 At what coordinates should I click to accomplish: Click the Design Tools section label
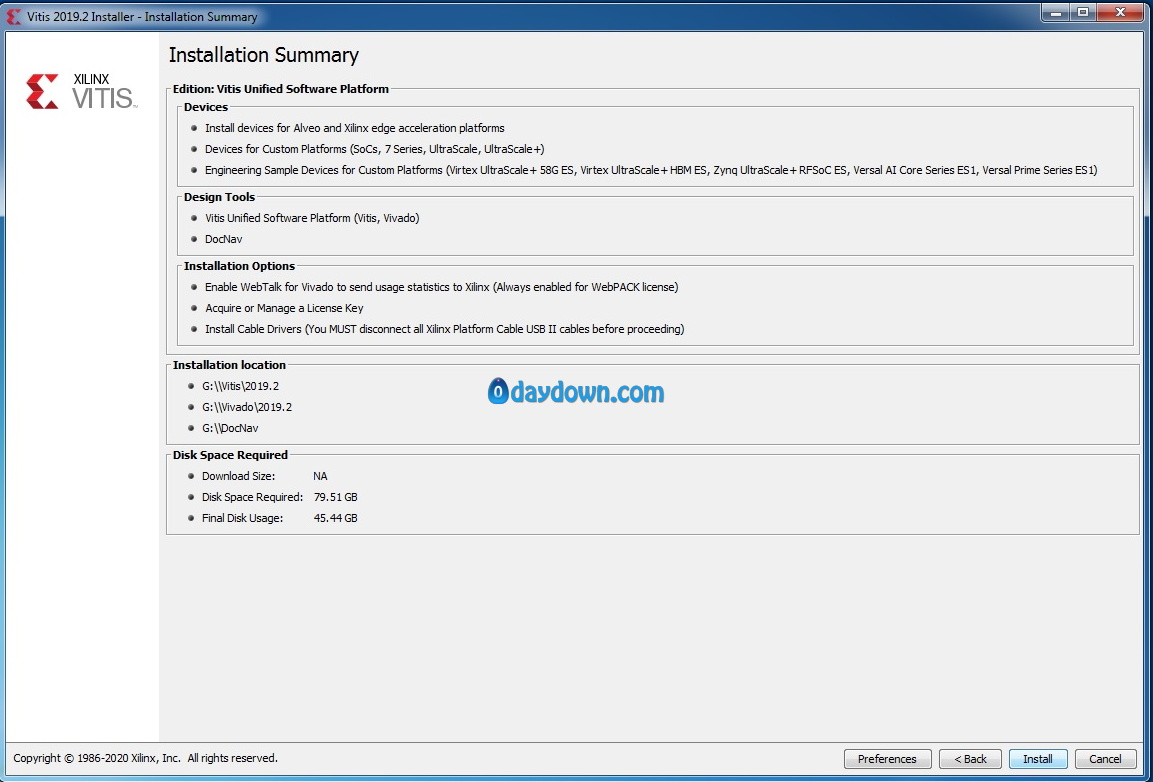pyautogui.click(x=219, y=197)
